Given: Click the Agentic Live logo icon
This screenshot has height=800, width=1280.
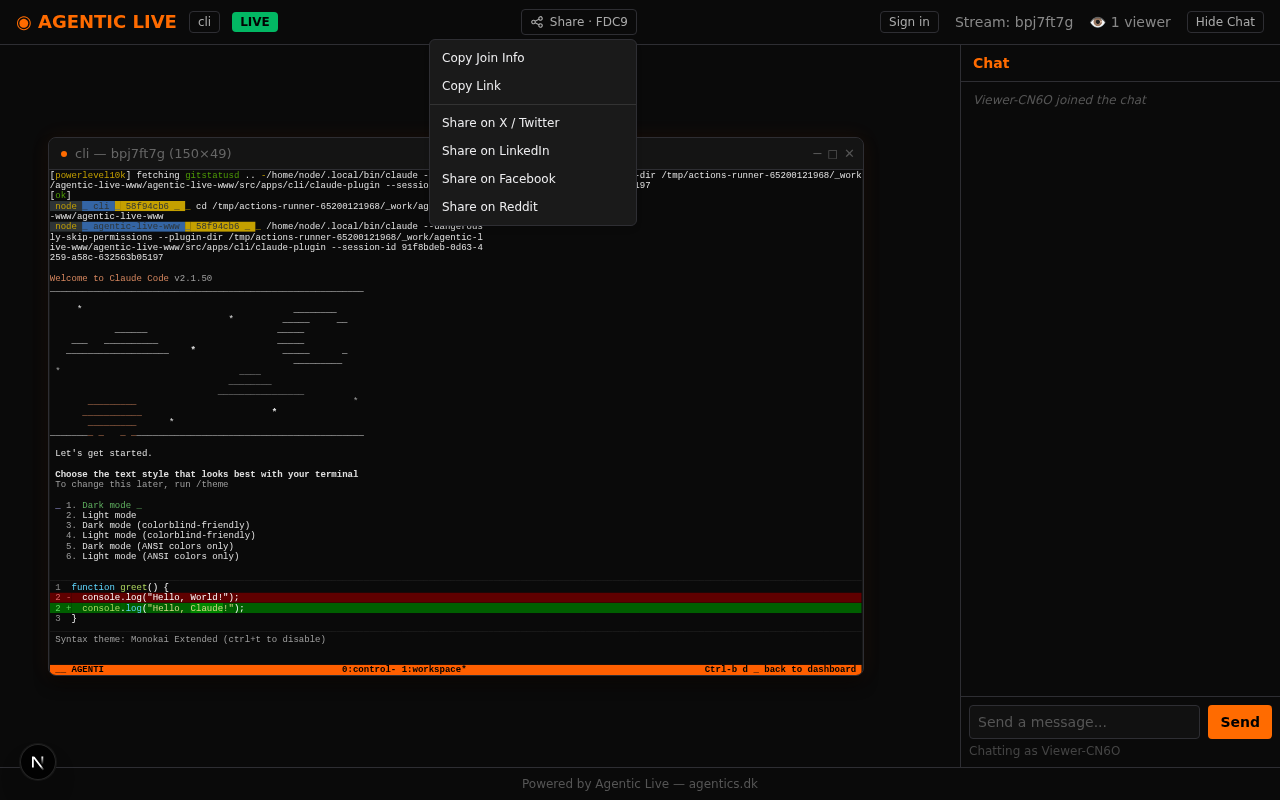Looking at the screenshot, I should (x=24, y=22).
